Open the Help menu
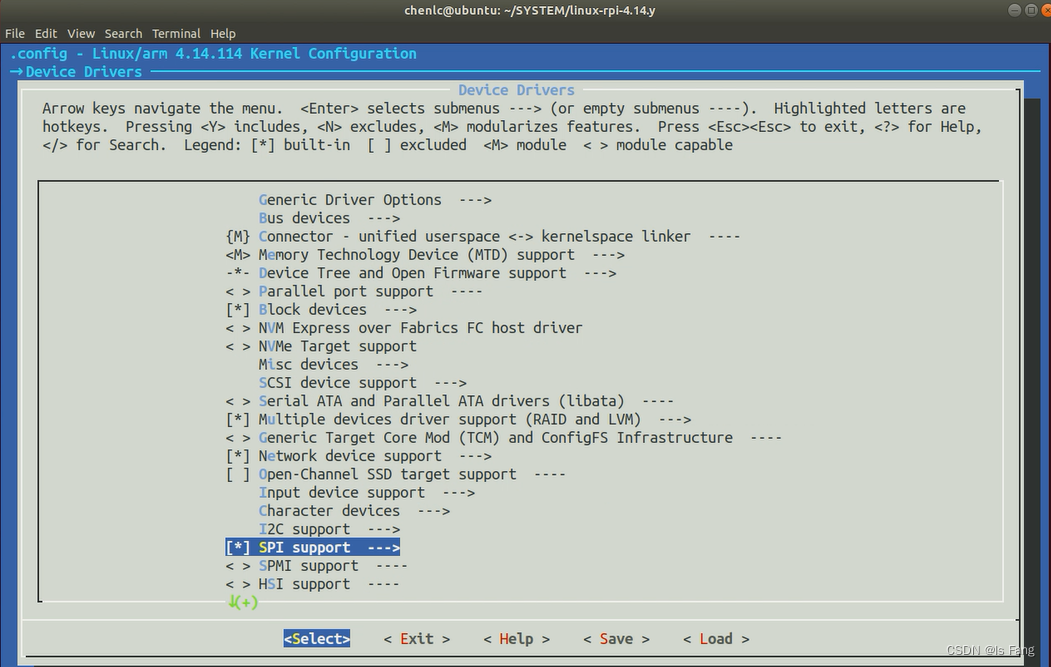This screenshot has width=1051, height=667. point(223,34)
